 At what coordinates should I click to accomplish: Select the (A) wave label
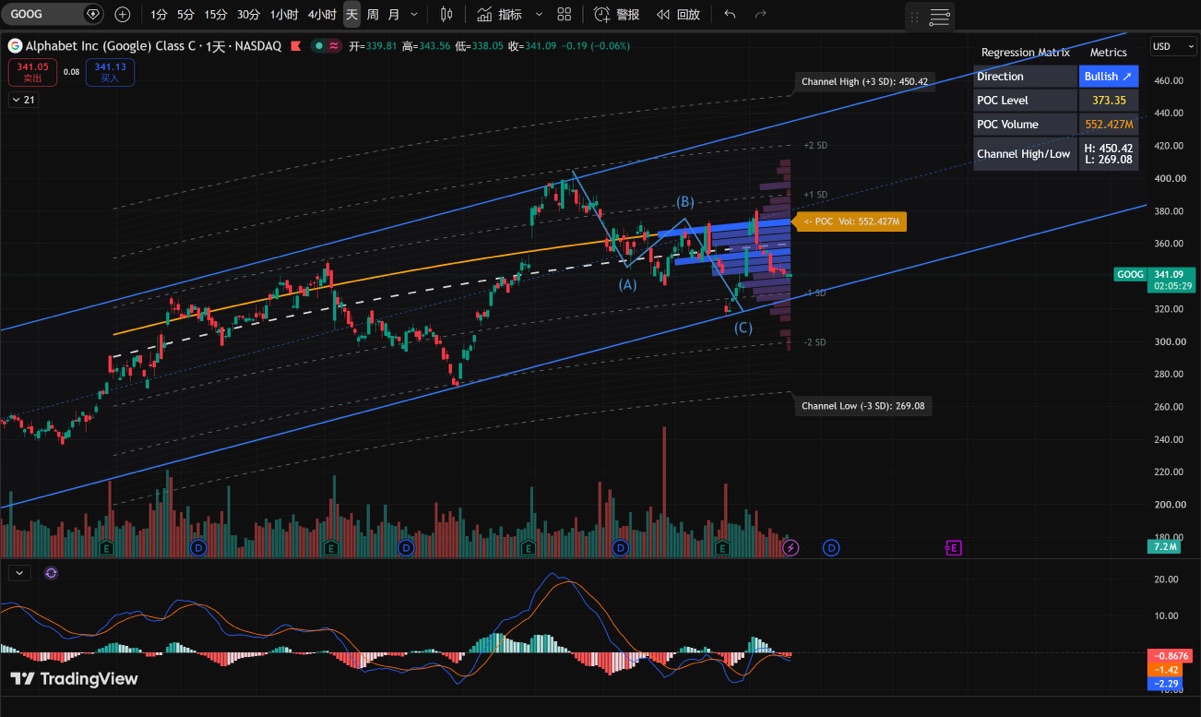coord(627,285)
